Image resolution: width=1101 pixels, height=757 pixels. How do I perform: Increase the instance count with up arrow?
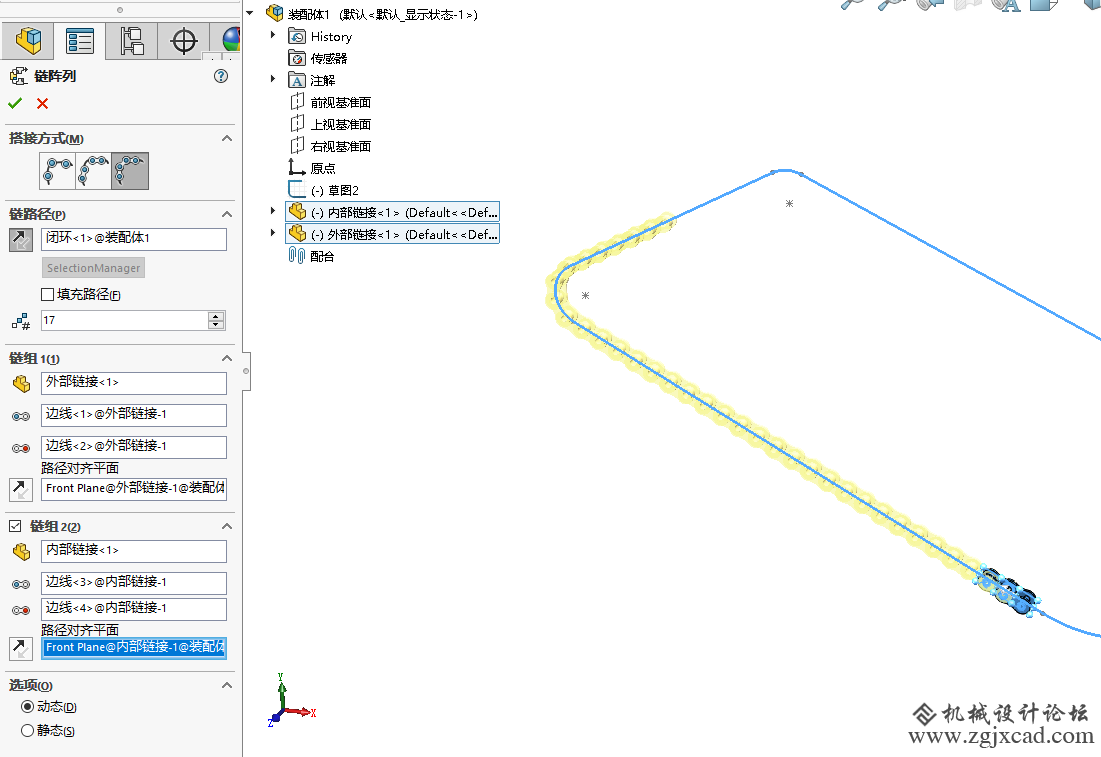(x=216, y=316)
